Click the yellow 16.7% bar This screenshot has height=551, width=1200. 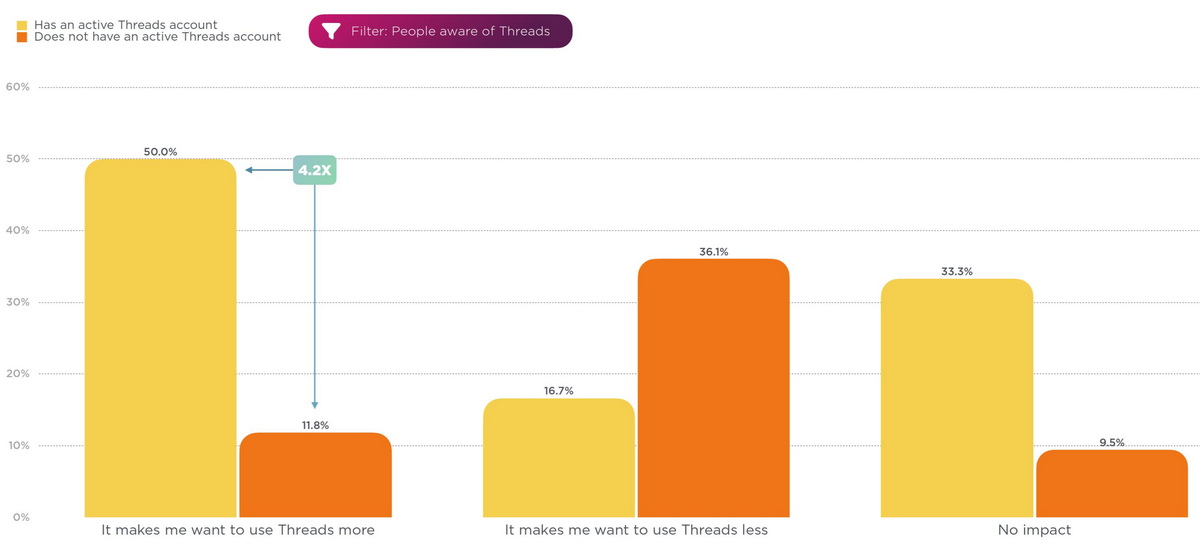(x=558, y=458)
